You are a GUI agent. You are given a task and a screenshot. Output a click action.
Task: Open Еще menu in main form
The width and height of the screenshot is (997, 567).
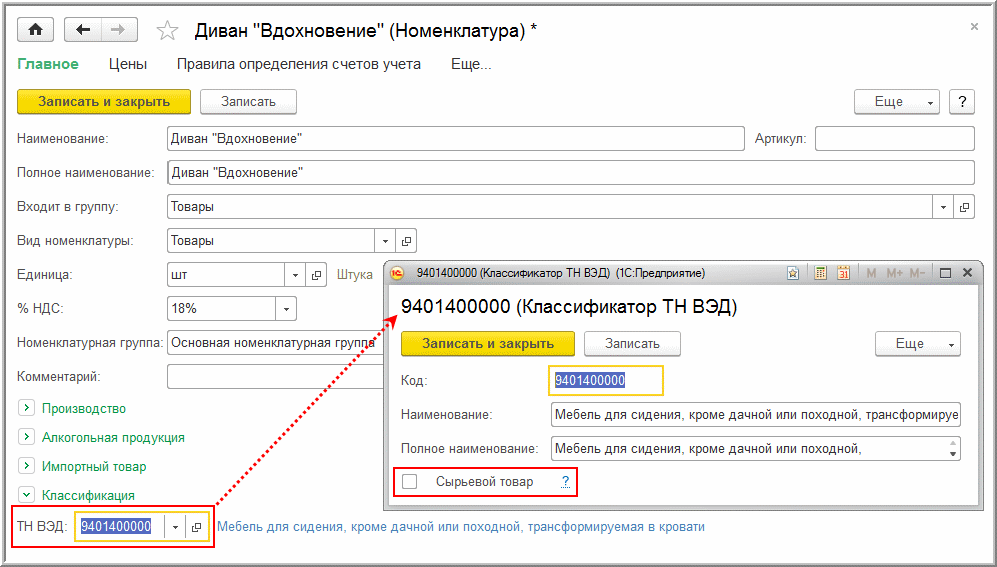[x=897, y=102]
